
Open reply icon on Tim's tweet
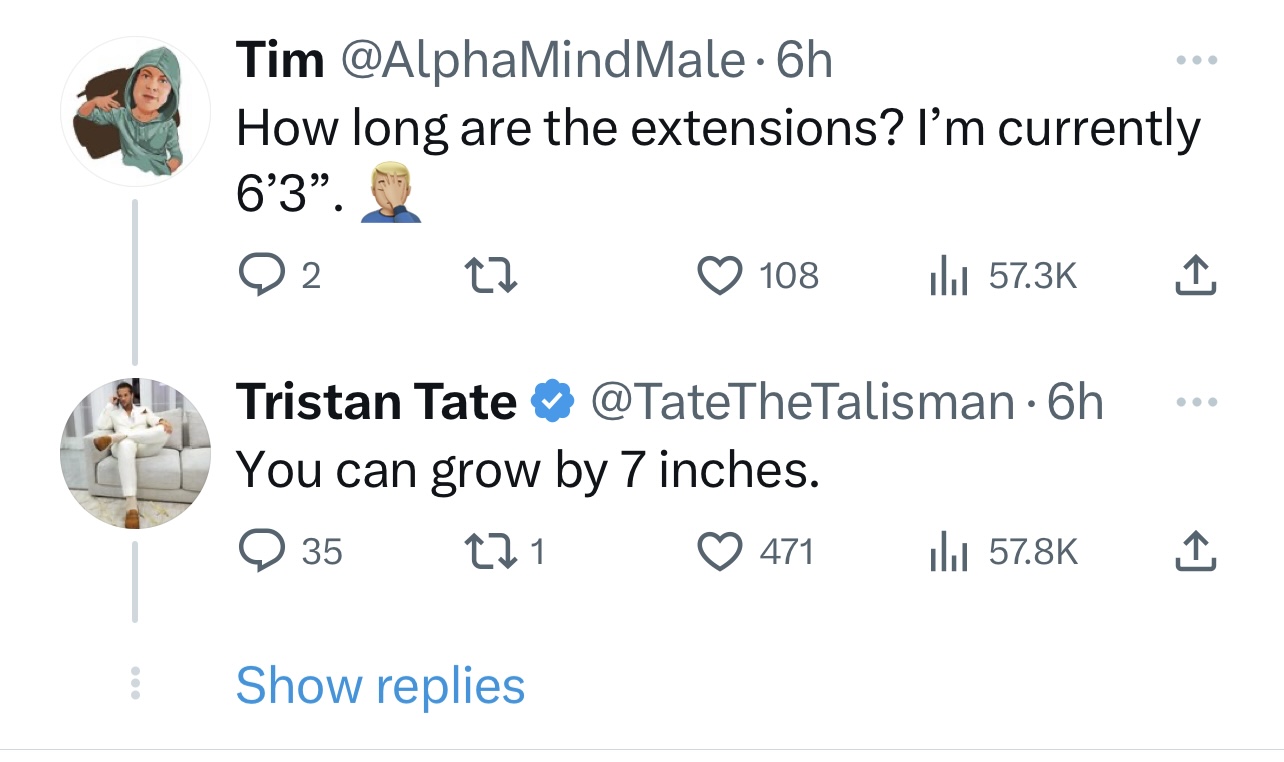261,275
